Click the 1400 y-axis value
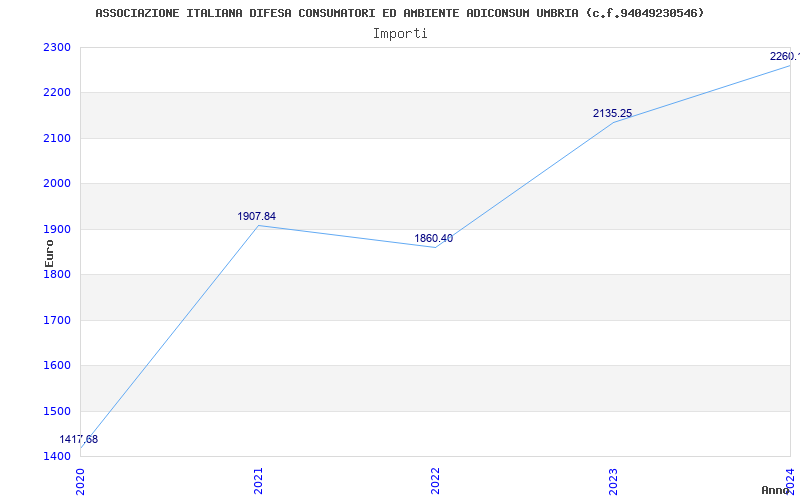800x500 pixels. click(57, 456)
